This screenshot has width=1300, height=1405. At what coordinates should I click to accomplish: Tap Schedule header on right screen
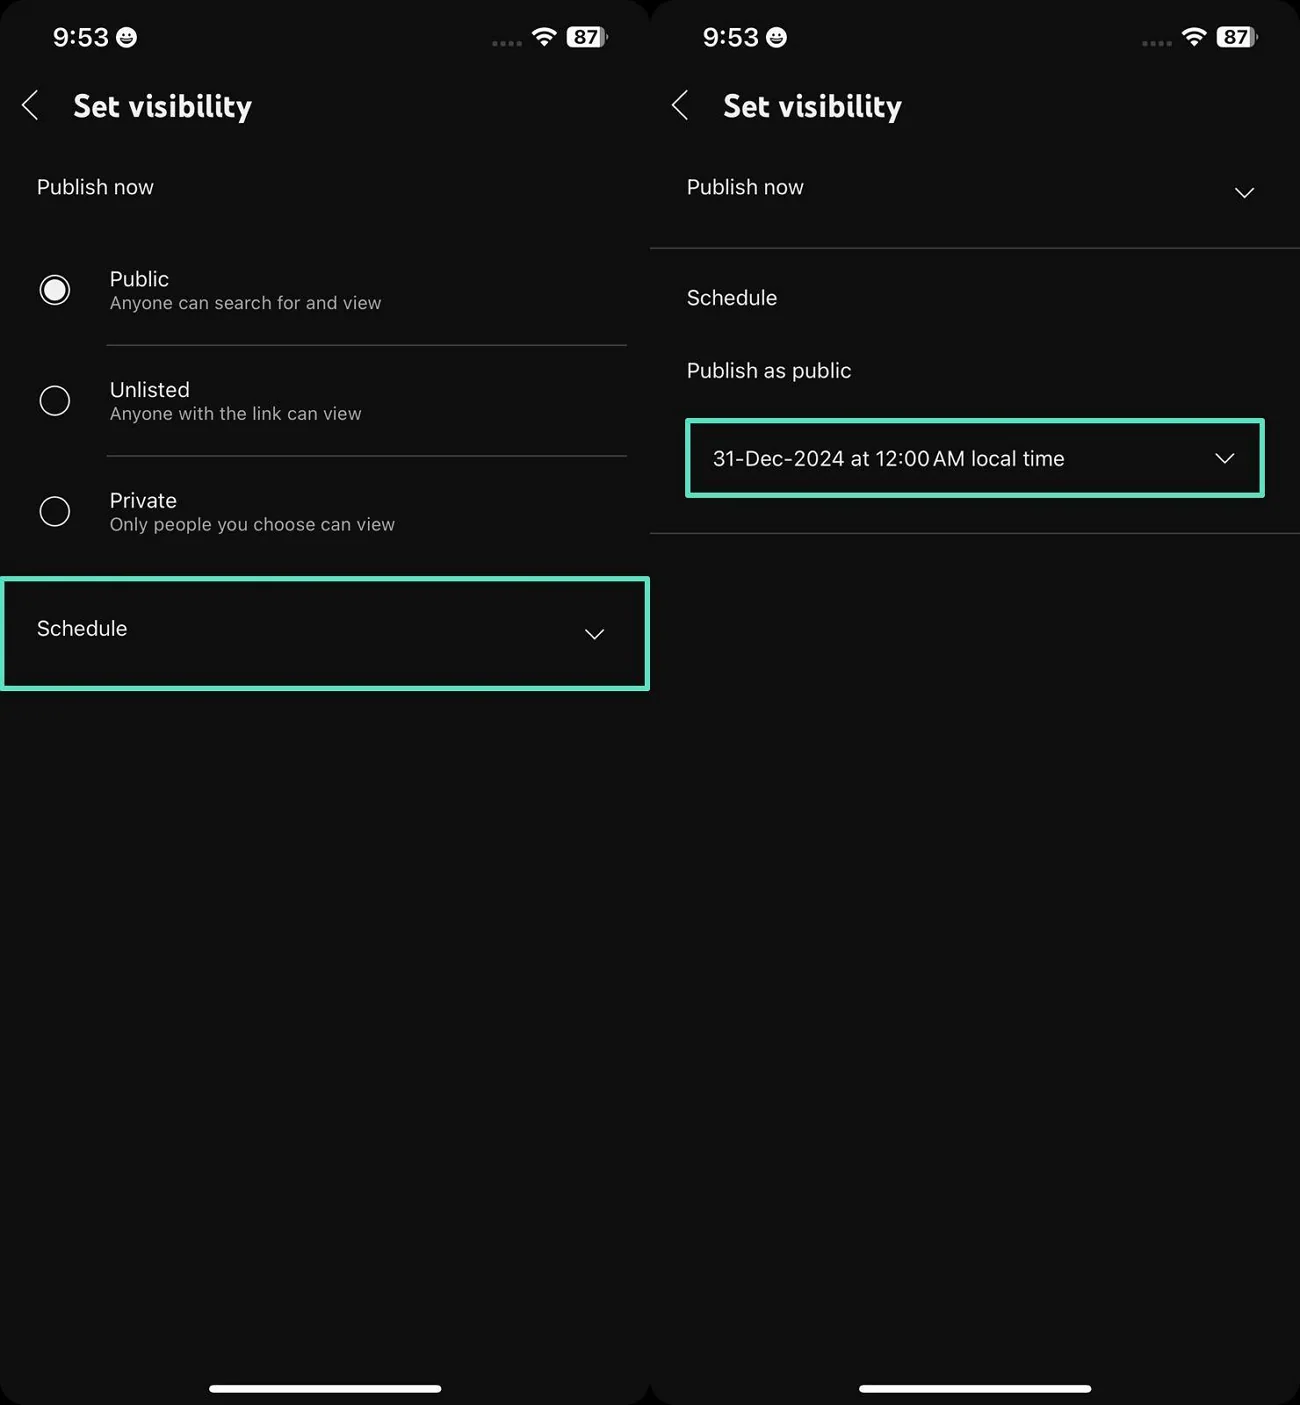click(x=732, y=298)
